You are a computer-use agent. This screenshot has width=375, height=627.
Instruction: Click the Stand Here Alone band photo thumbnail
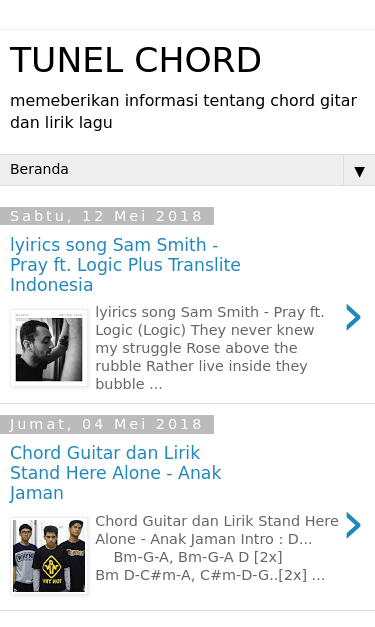[49, 556]
